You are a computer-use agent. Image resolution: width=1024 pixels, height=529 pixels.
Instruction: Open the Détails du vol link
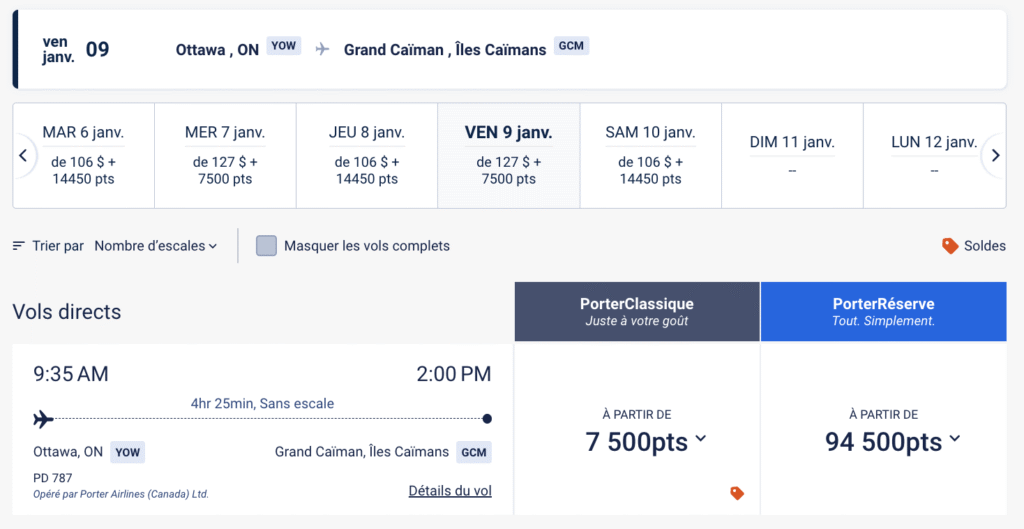450,491
